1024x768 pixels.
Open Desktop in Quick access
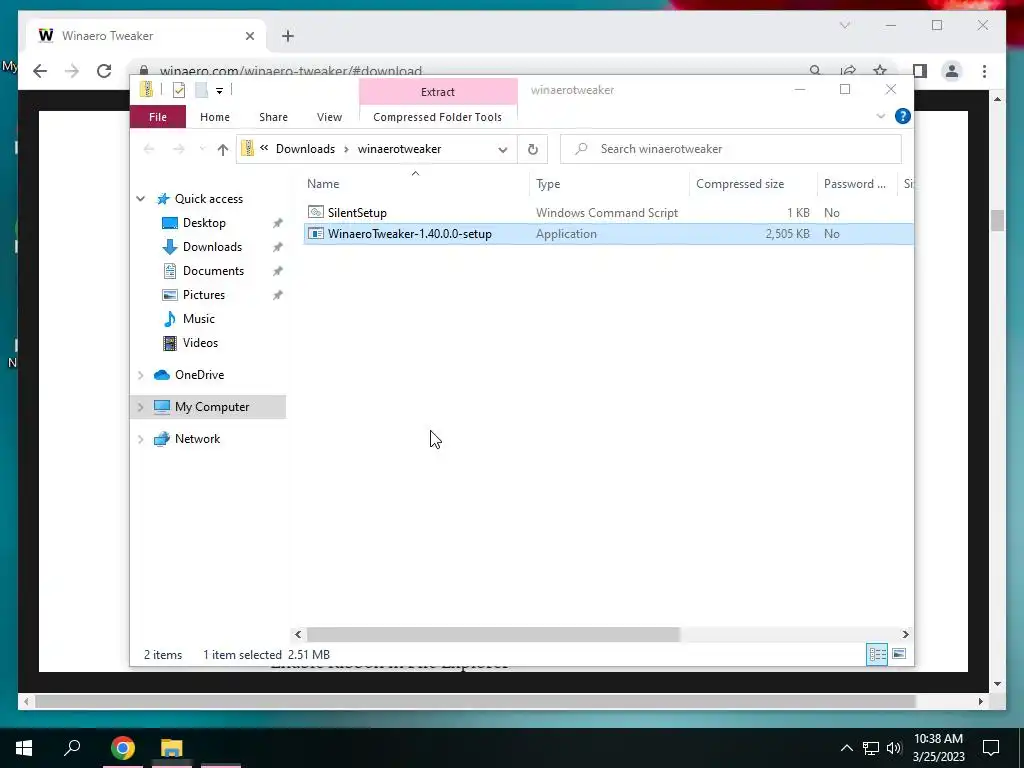pyautogui.click(x=204, y=223)
